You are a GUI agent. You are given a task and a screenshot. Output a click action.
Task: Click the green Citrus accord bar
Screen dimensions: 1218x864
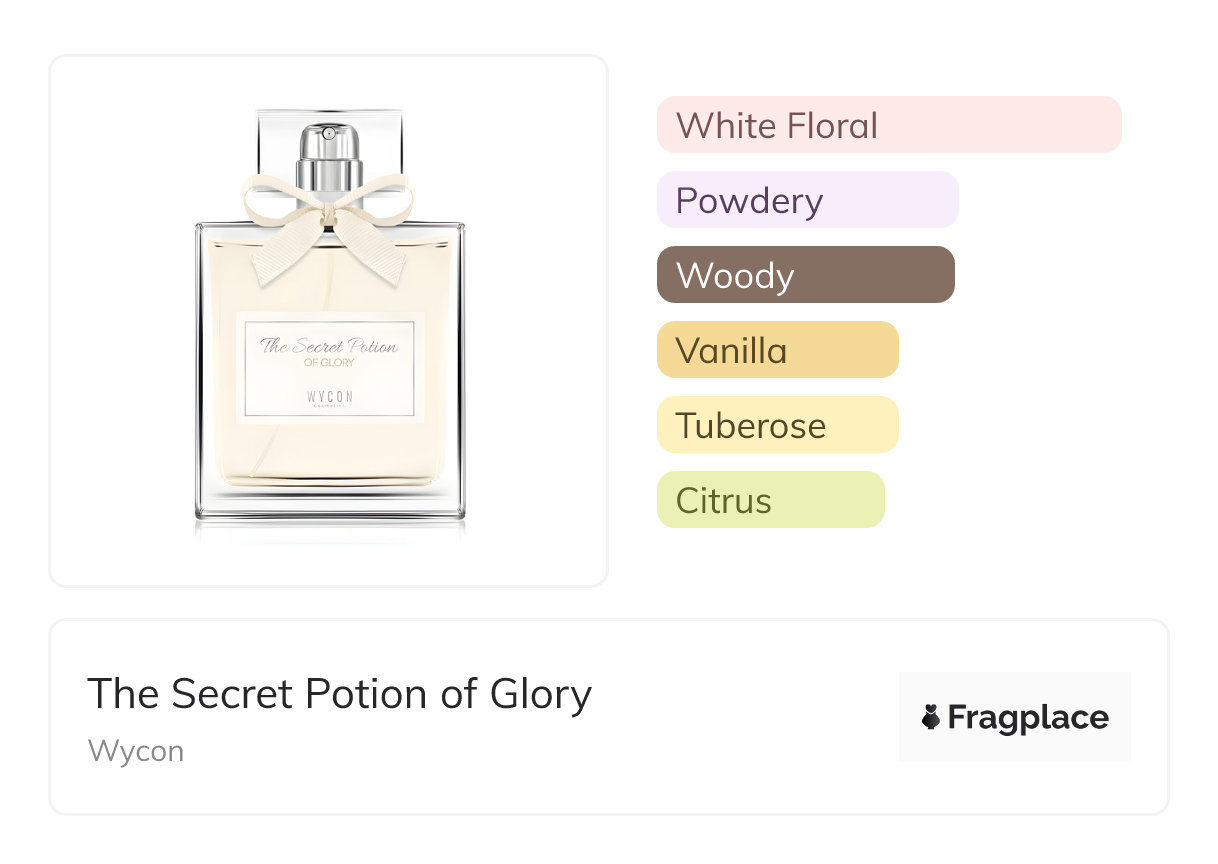coord(770,500)
